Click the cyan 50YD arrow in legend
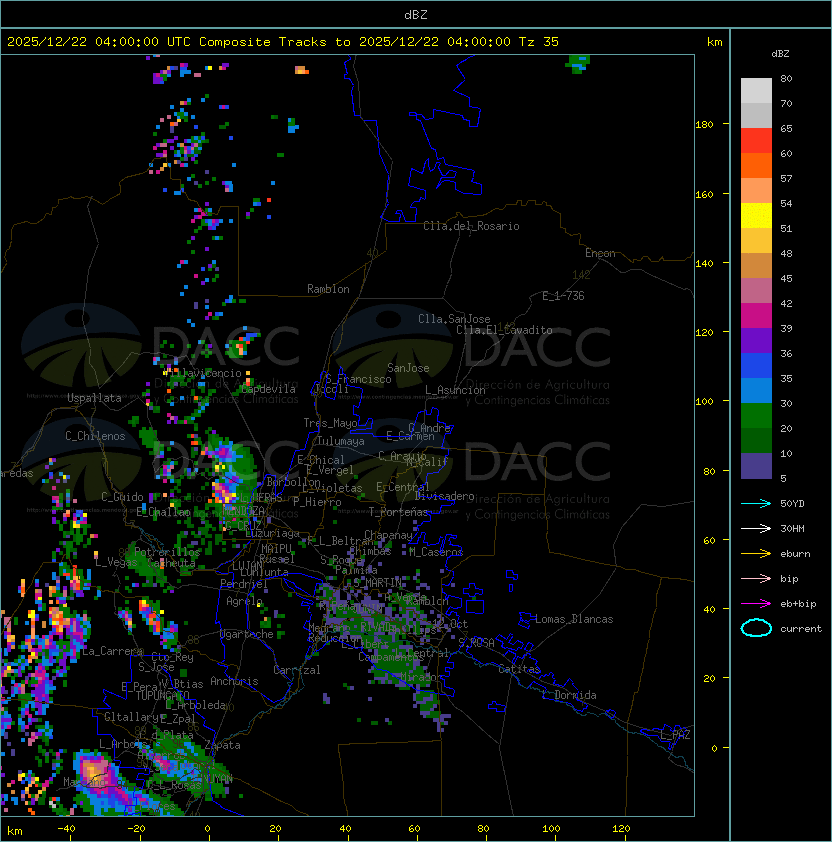The image size is (832, 842). click(x=756, y=504)
